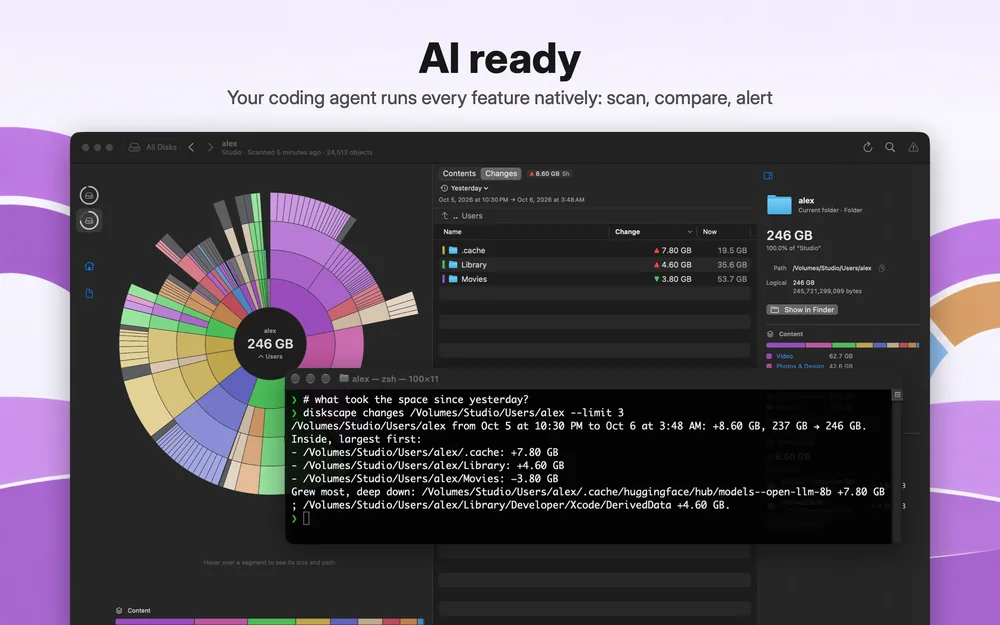The width and height of the screenshot is (1000, 625).
Task: Click the Content stack icon below the chart
Action: (x=119, y=610)
